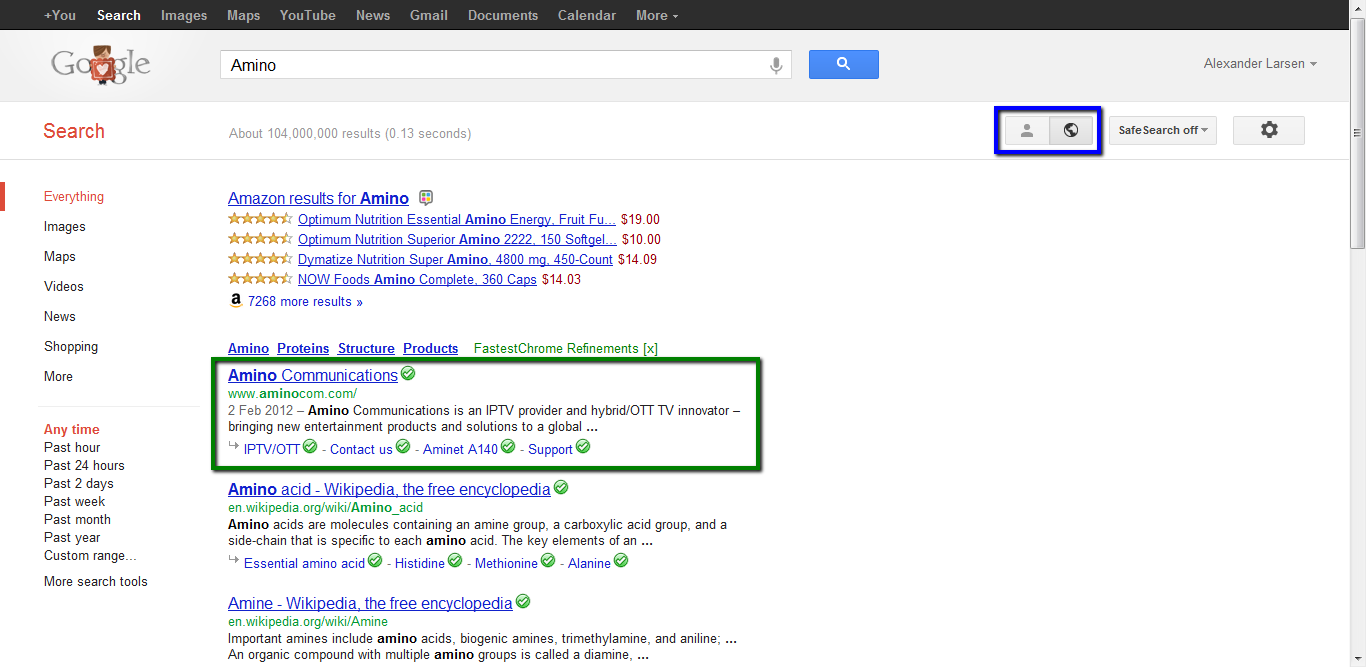Filter results to Past week

click(x=75, y=502)
